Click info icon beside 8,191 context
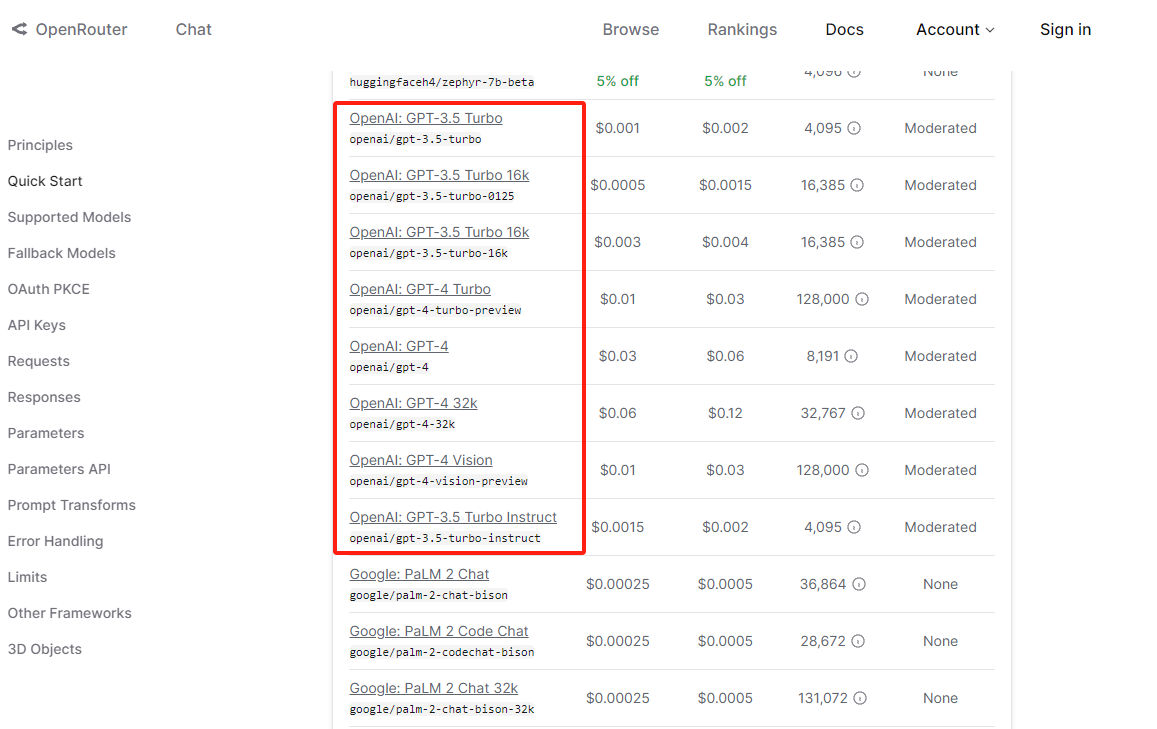The width and height of the screenshot is (1157, 729). (851, 356)
